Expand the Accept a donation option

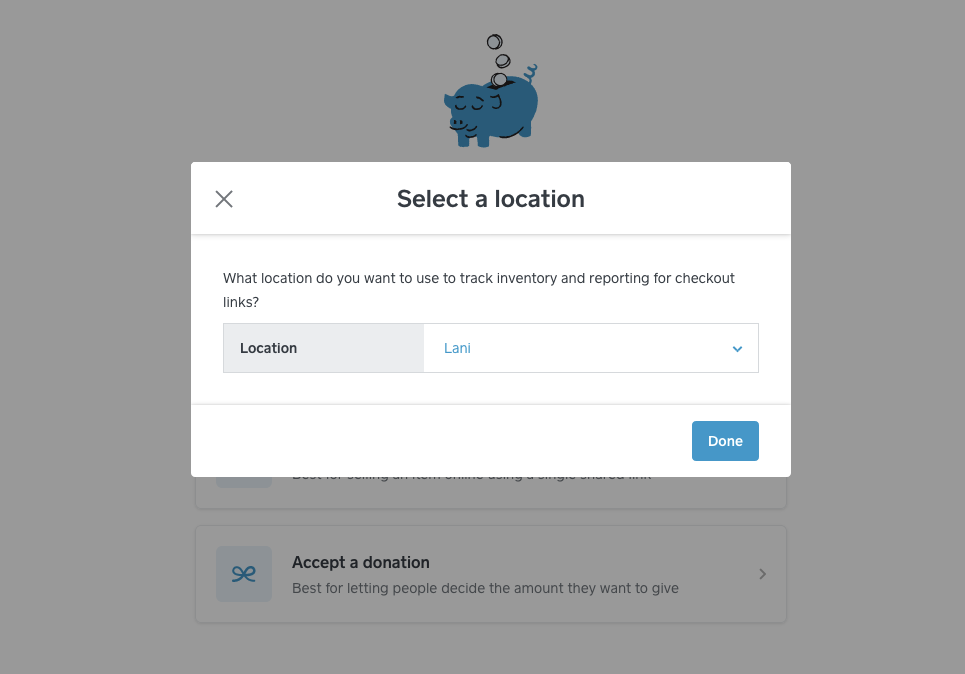pyautogui.click(x=490, y=573)
